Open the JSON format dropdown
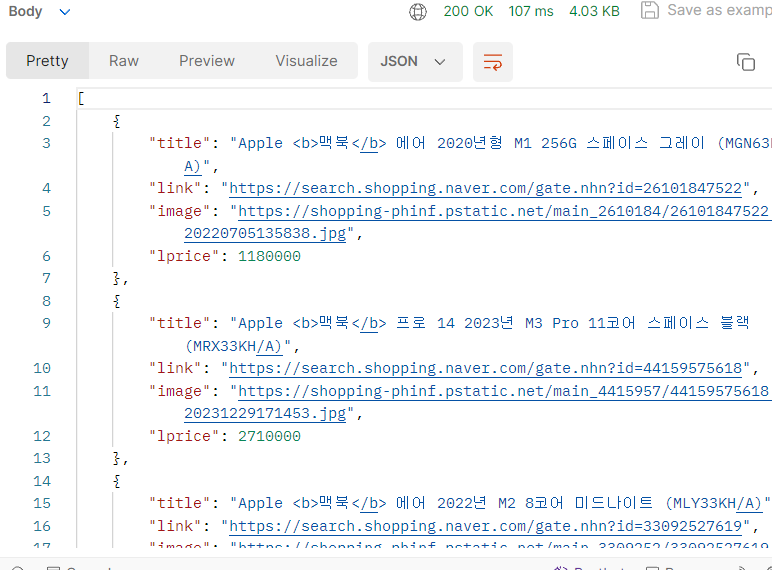The width and height of the screenshot is (772, 570). 415,62
